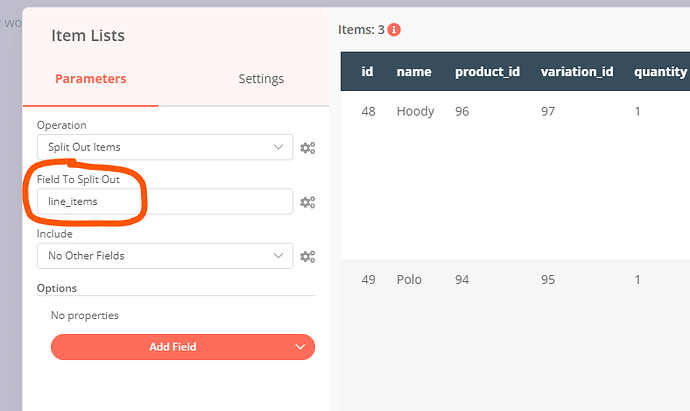Click the Options section label
The width and height of the screenshot is (690, 411).
pyautogui.click(x=57, y=288)
